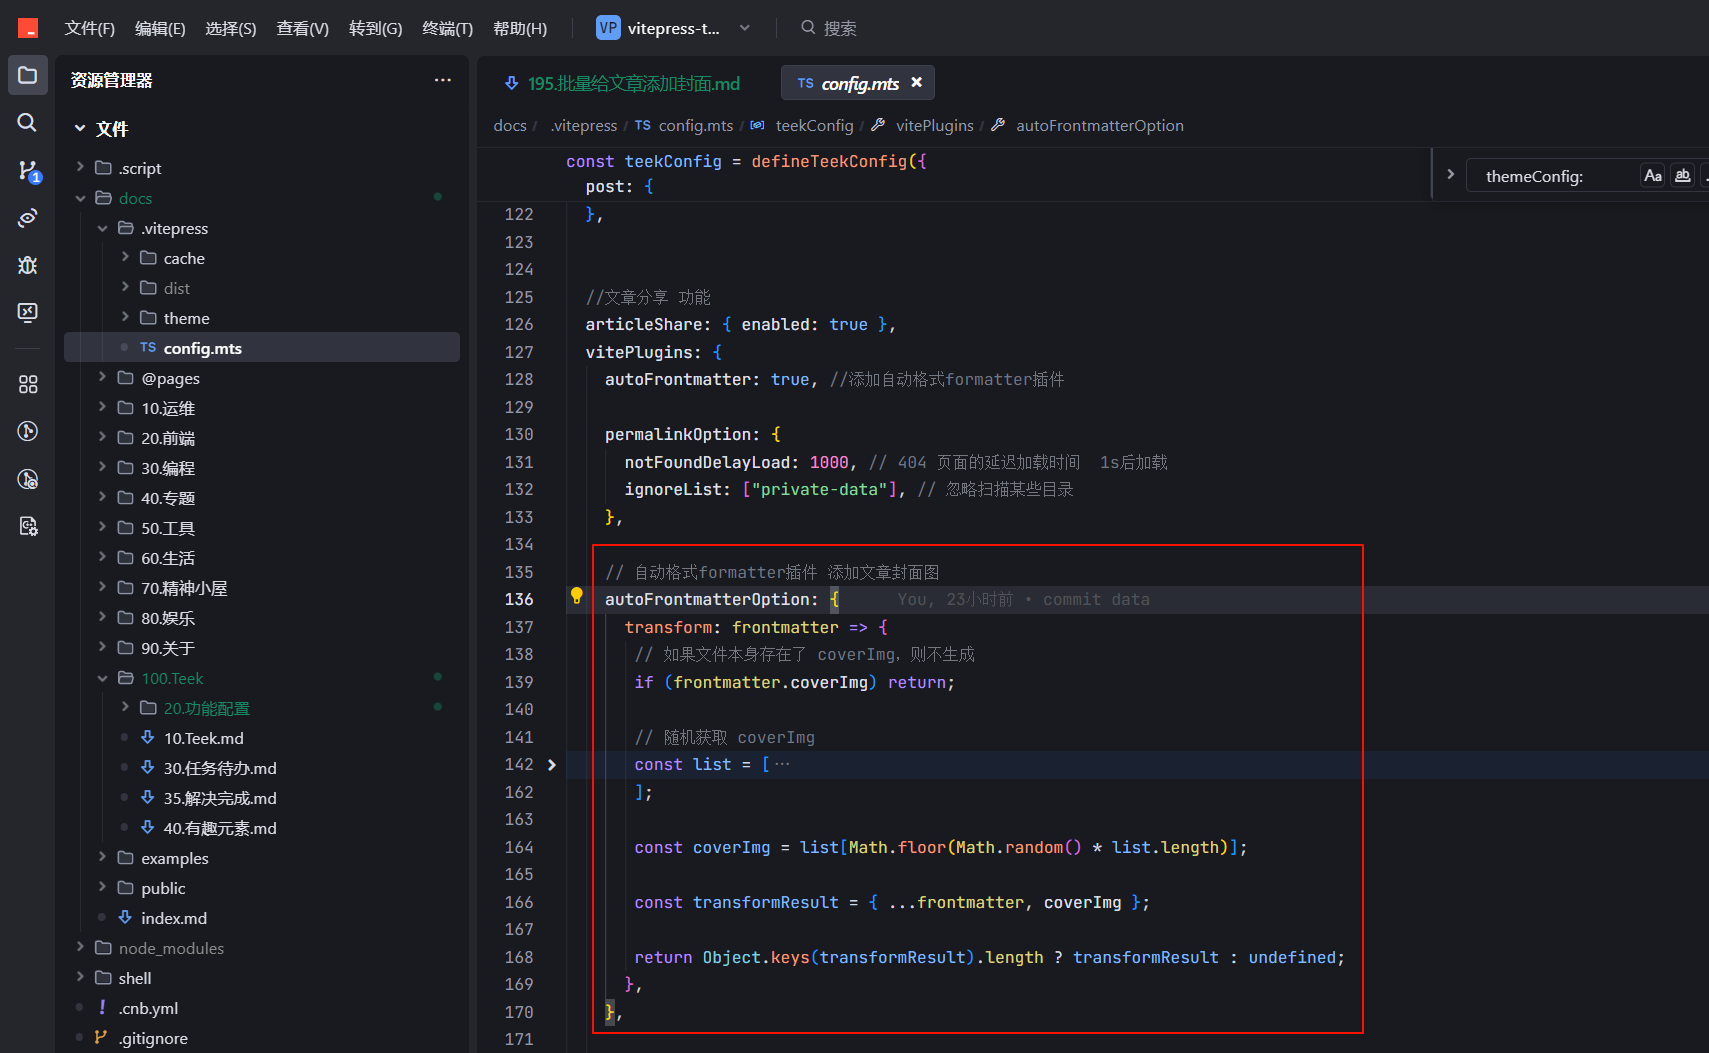Viewport: 1709px width, 1053px height.
Task: Expand replace toggle chevron in find widget
Action: click(x=1450, y=175)
